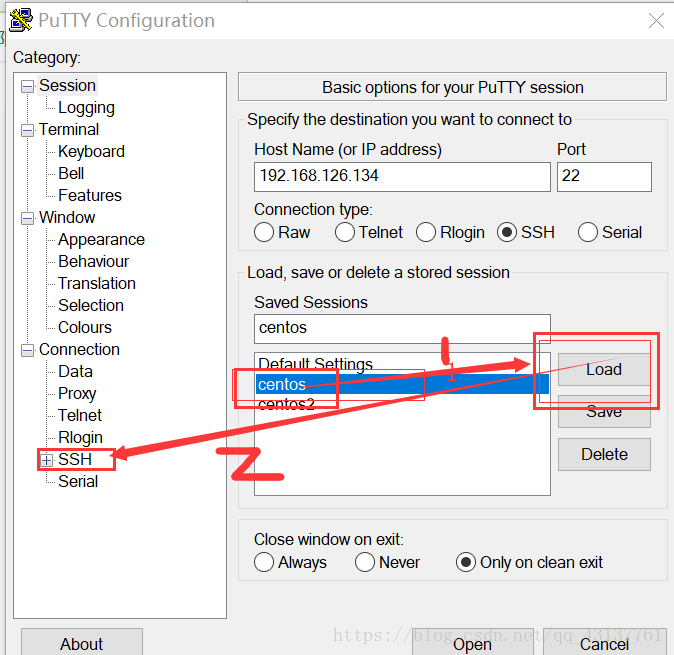Click the PuTTY title bar icon

pos(21,20)
